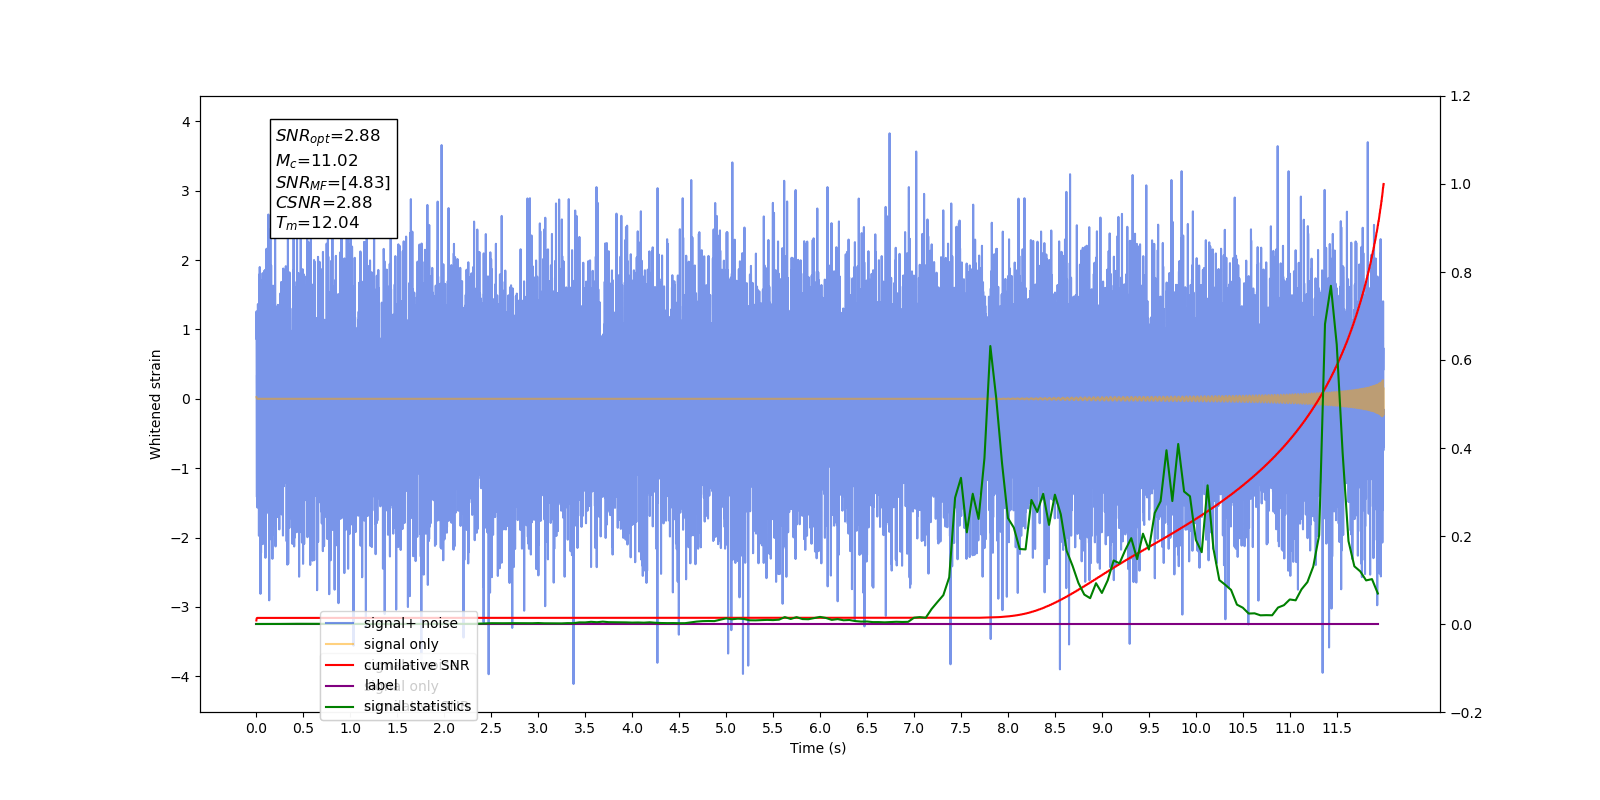
Task: Click the x-axis tick label 11.5
Action: click(1337, 728)
